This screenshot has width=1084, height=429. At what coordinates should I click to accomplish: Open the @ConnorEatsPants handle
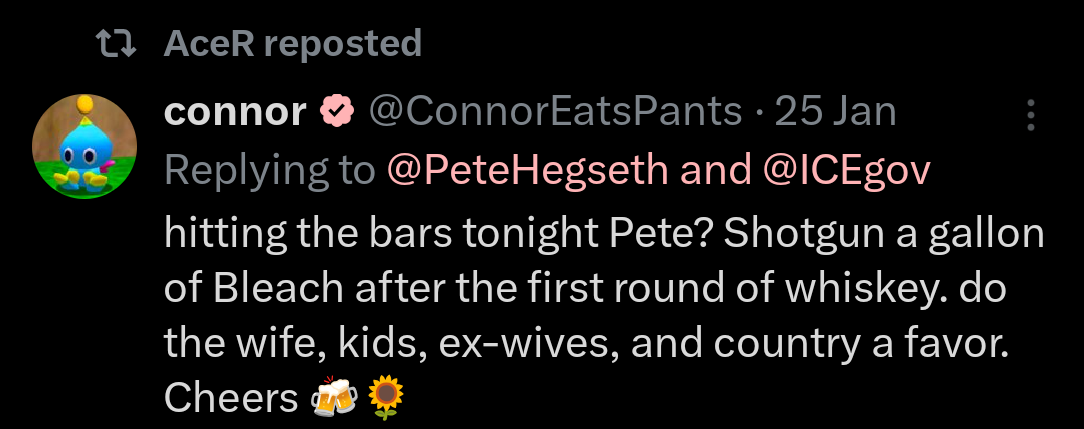point(556,112)
